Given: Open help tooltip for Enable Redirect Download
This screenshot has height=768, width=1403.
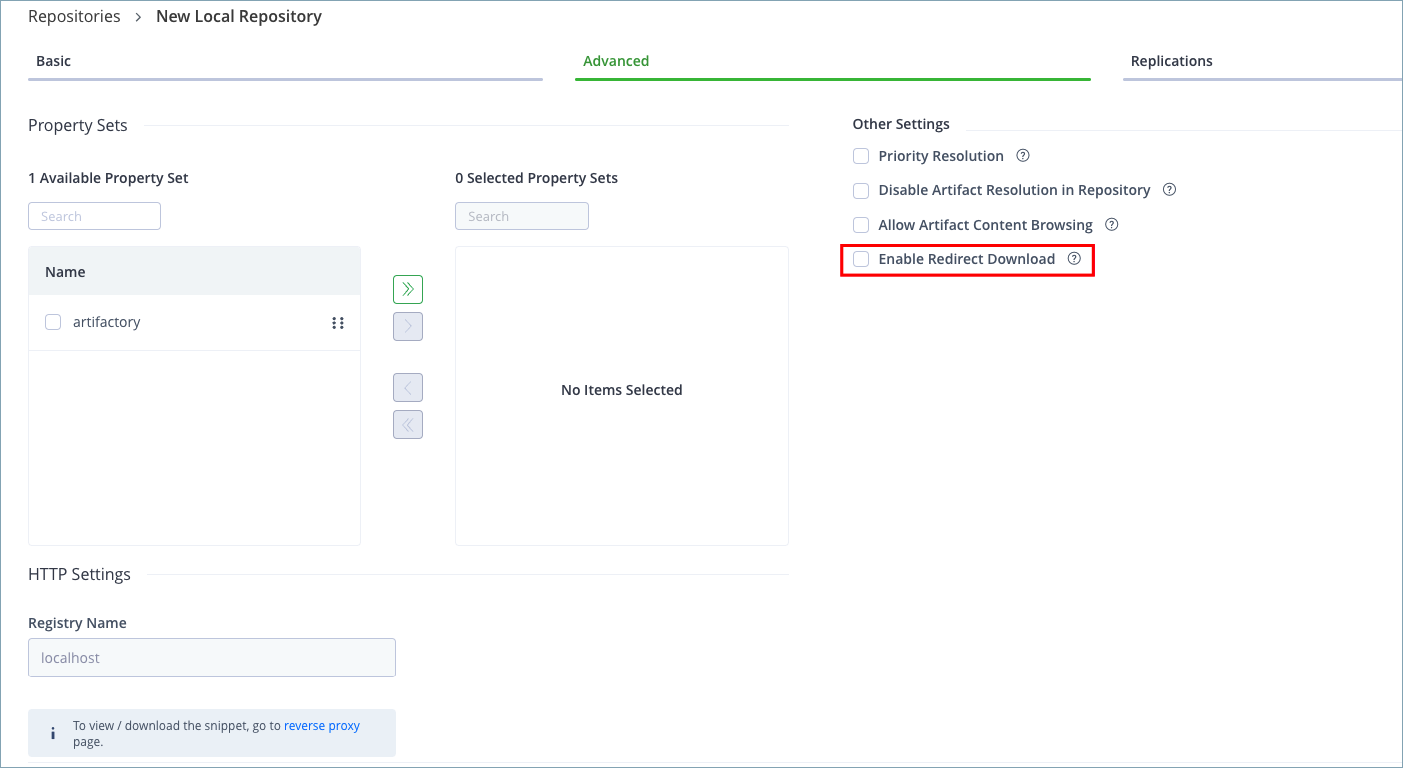Looking at the screenshot, I should pyautogui.click(x=1074, y=258).
